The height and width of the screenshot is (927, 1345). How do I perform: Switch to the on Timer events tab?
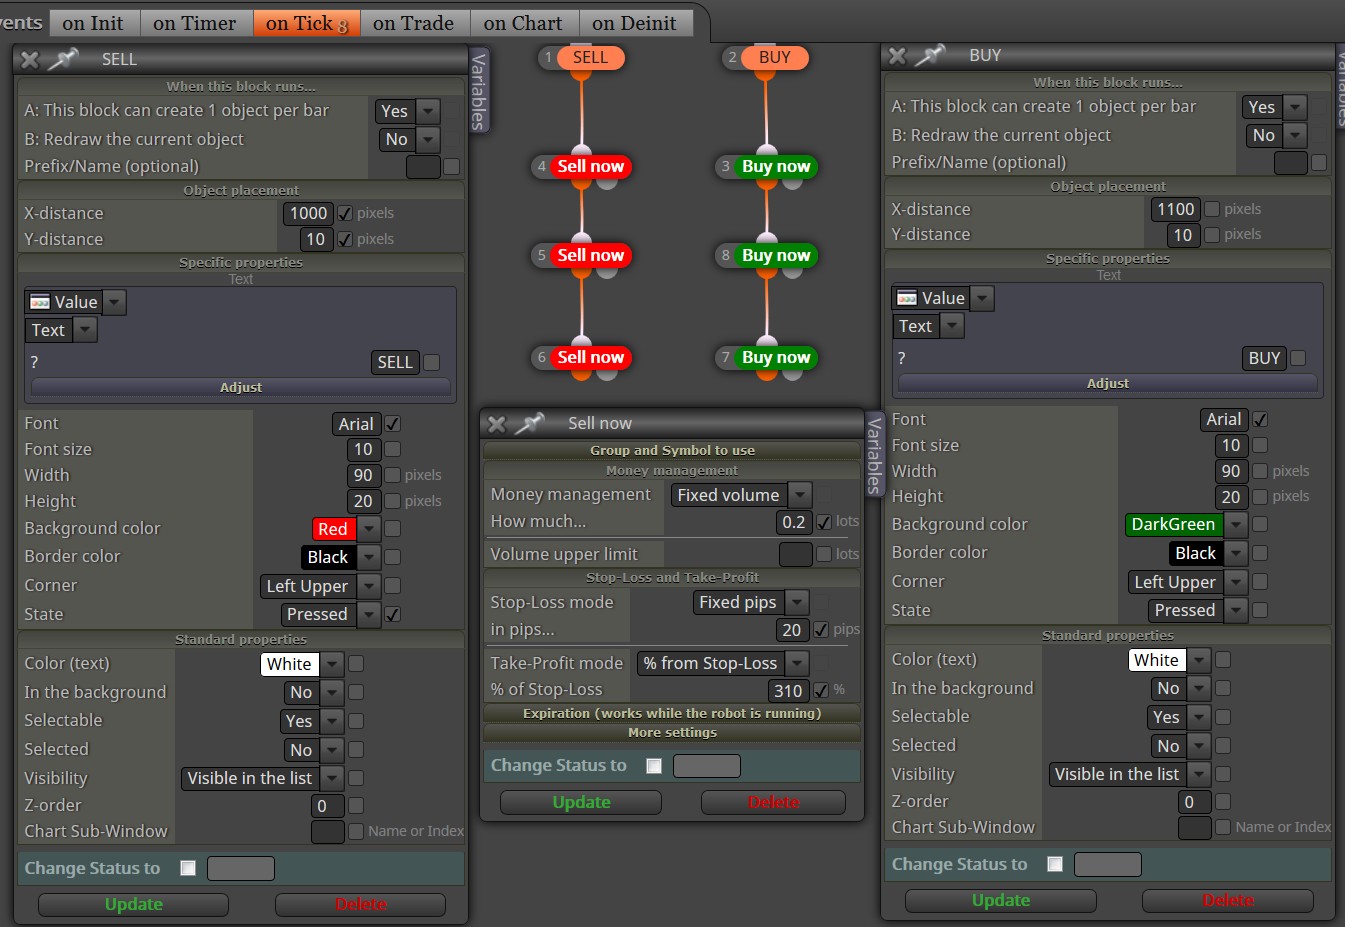coord(195,23)
